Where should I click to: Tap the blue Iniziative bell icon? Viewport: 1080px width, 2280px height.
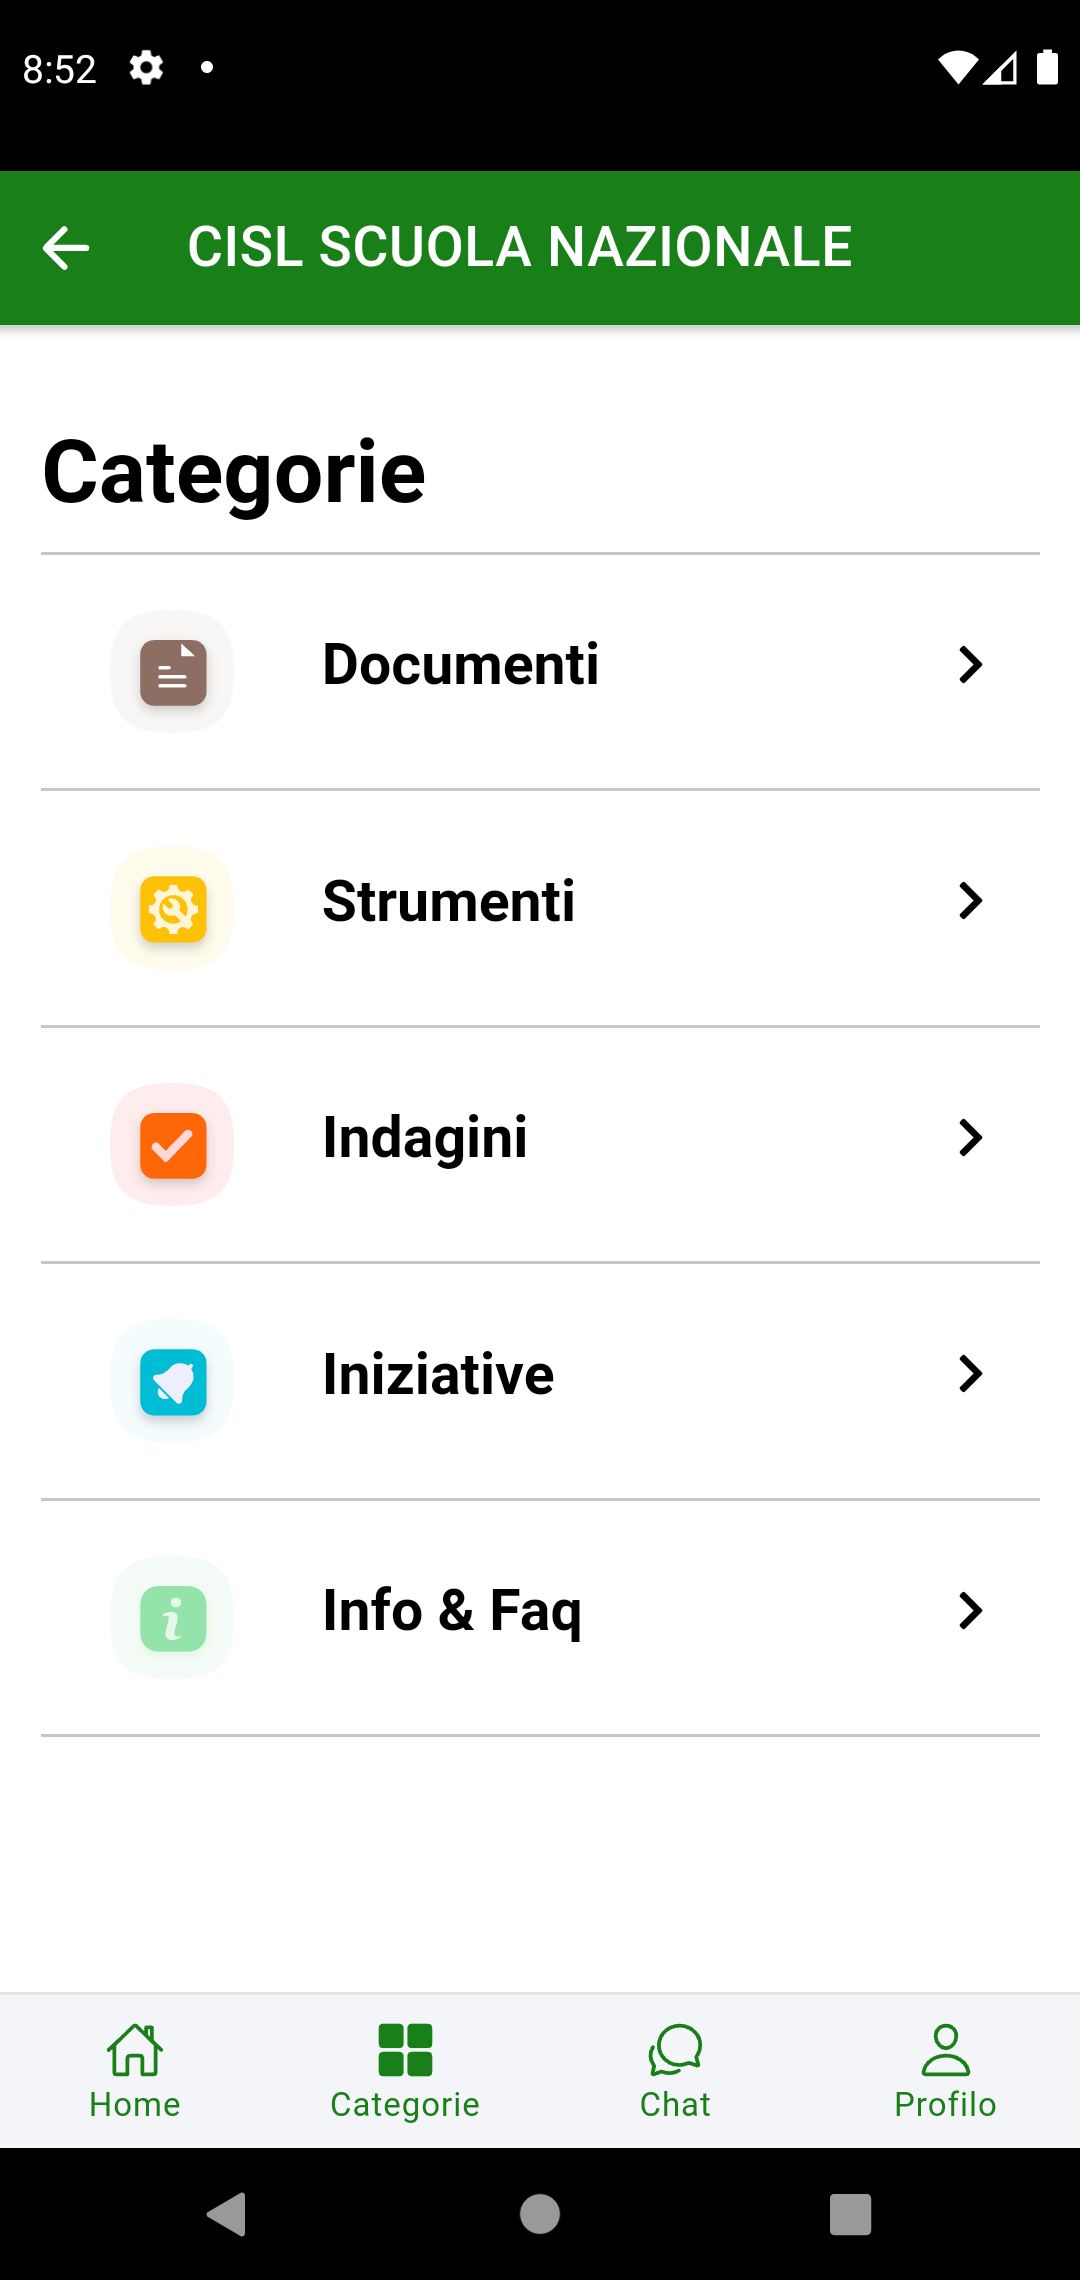(173, 1382)
